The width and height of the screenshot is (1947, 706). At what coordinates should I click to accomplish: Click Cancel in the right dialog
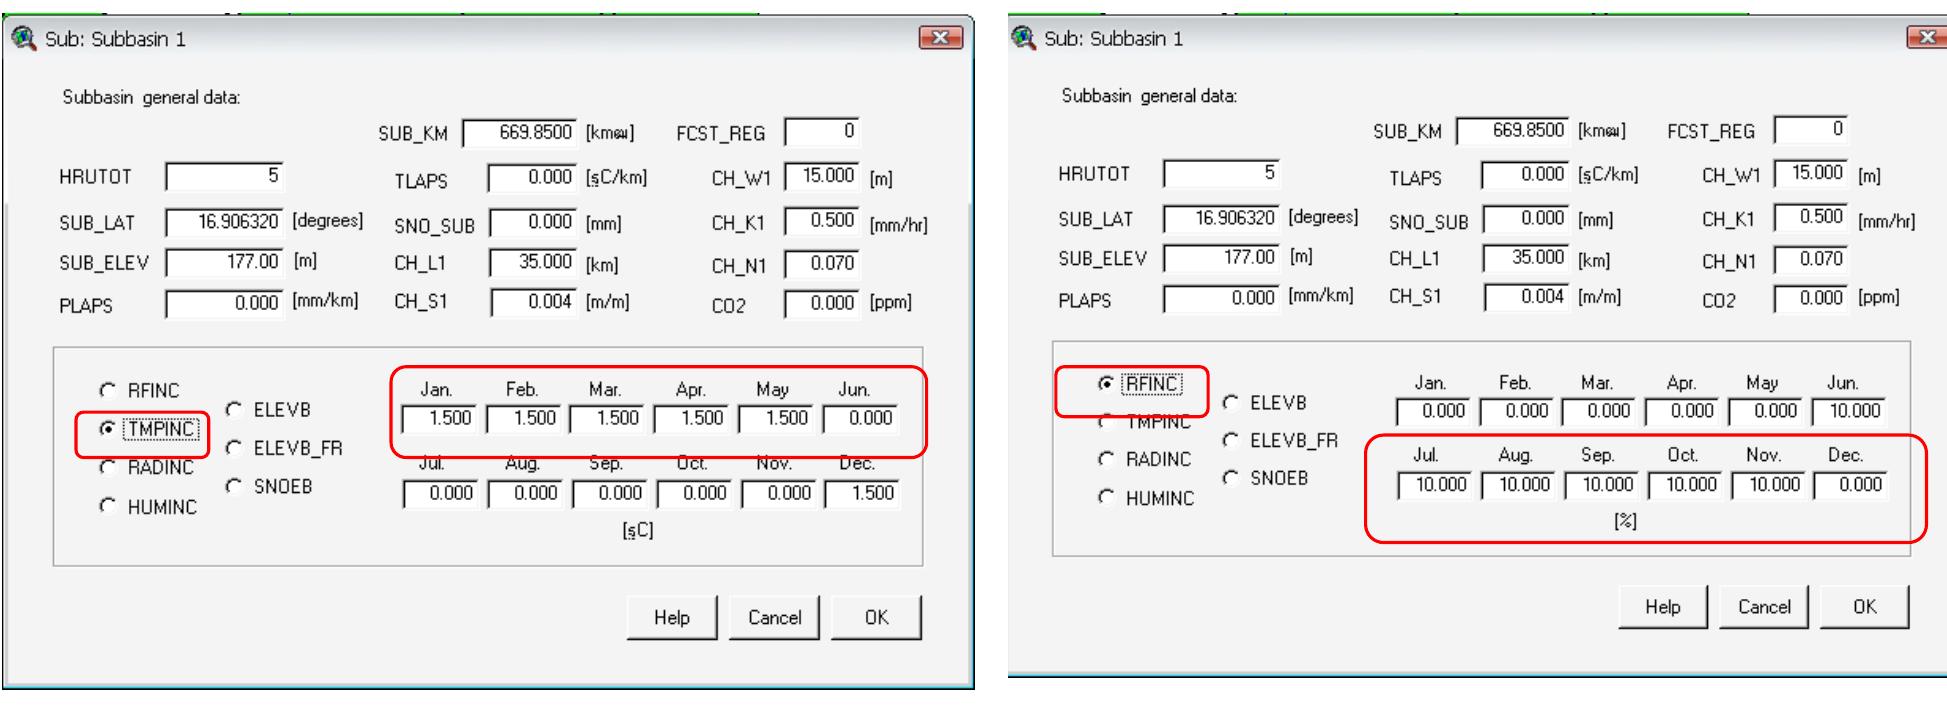(1763, 607)
